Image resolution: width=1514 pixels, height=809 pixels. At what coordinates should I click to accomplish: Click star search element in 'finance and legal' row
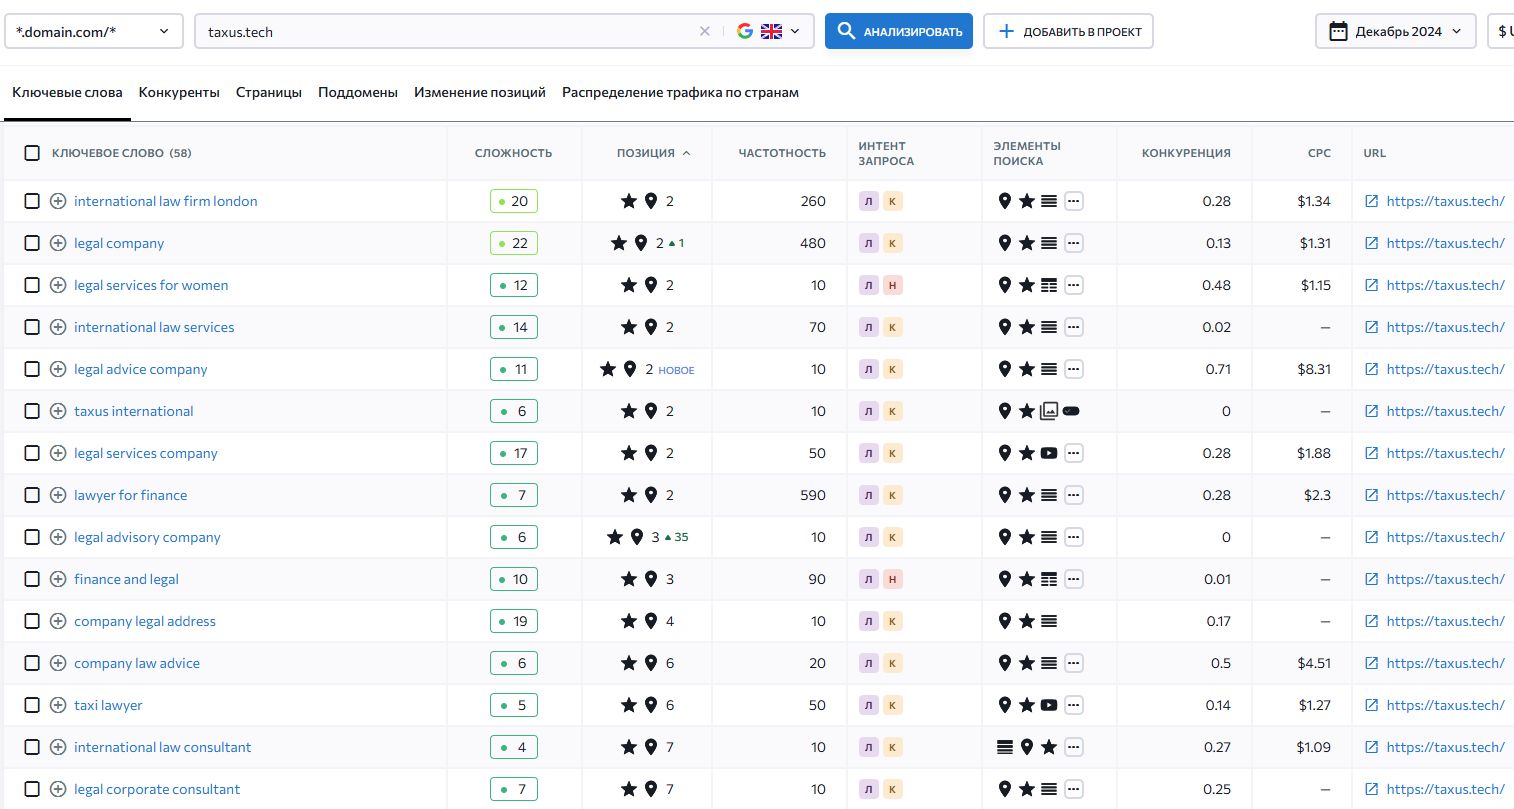(x=1027, y=579)
